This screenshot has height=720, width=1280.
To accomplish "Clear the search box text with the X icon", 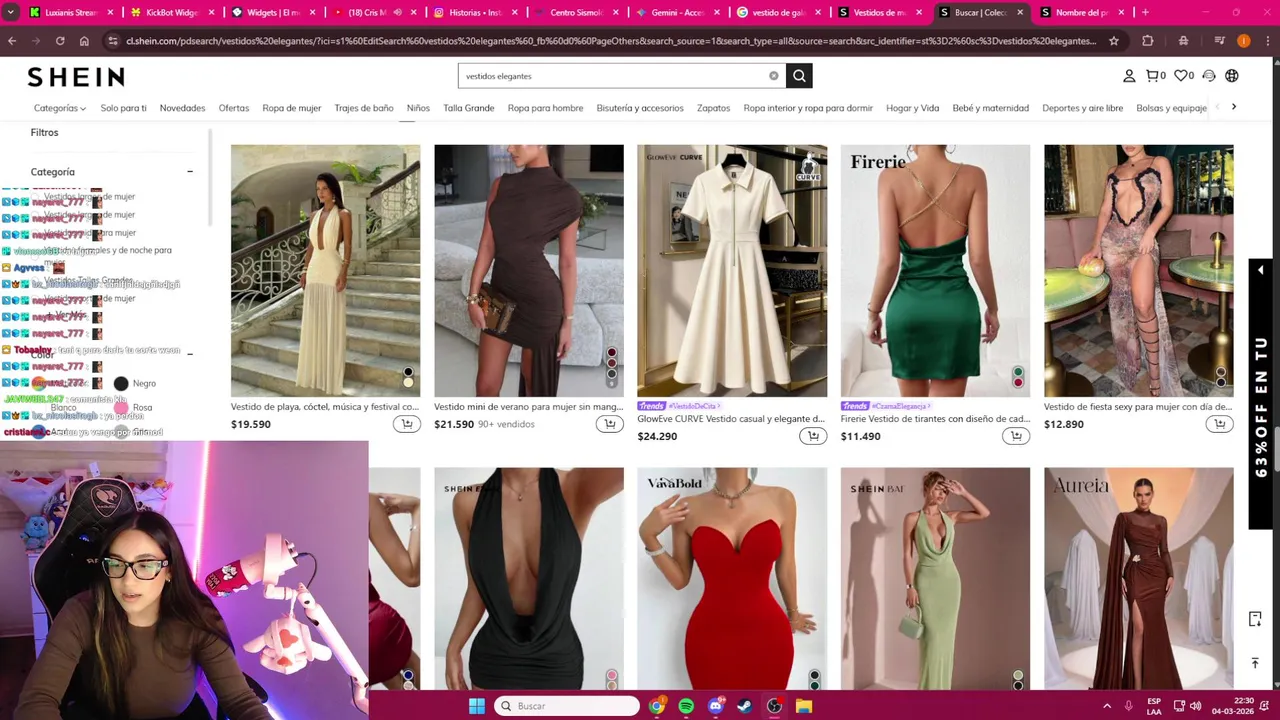I will [x=773, y=76].
